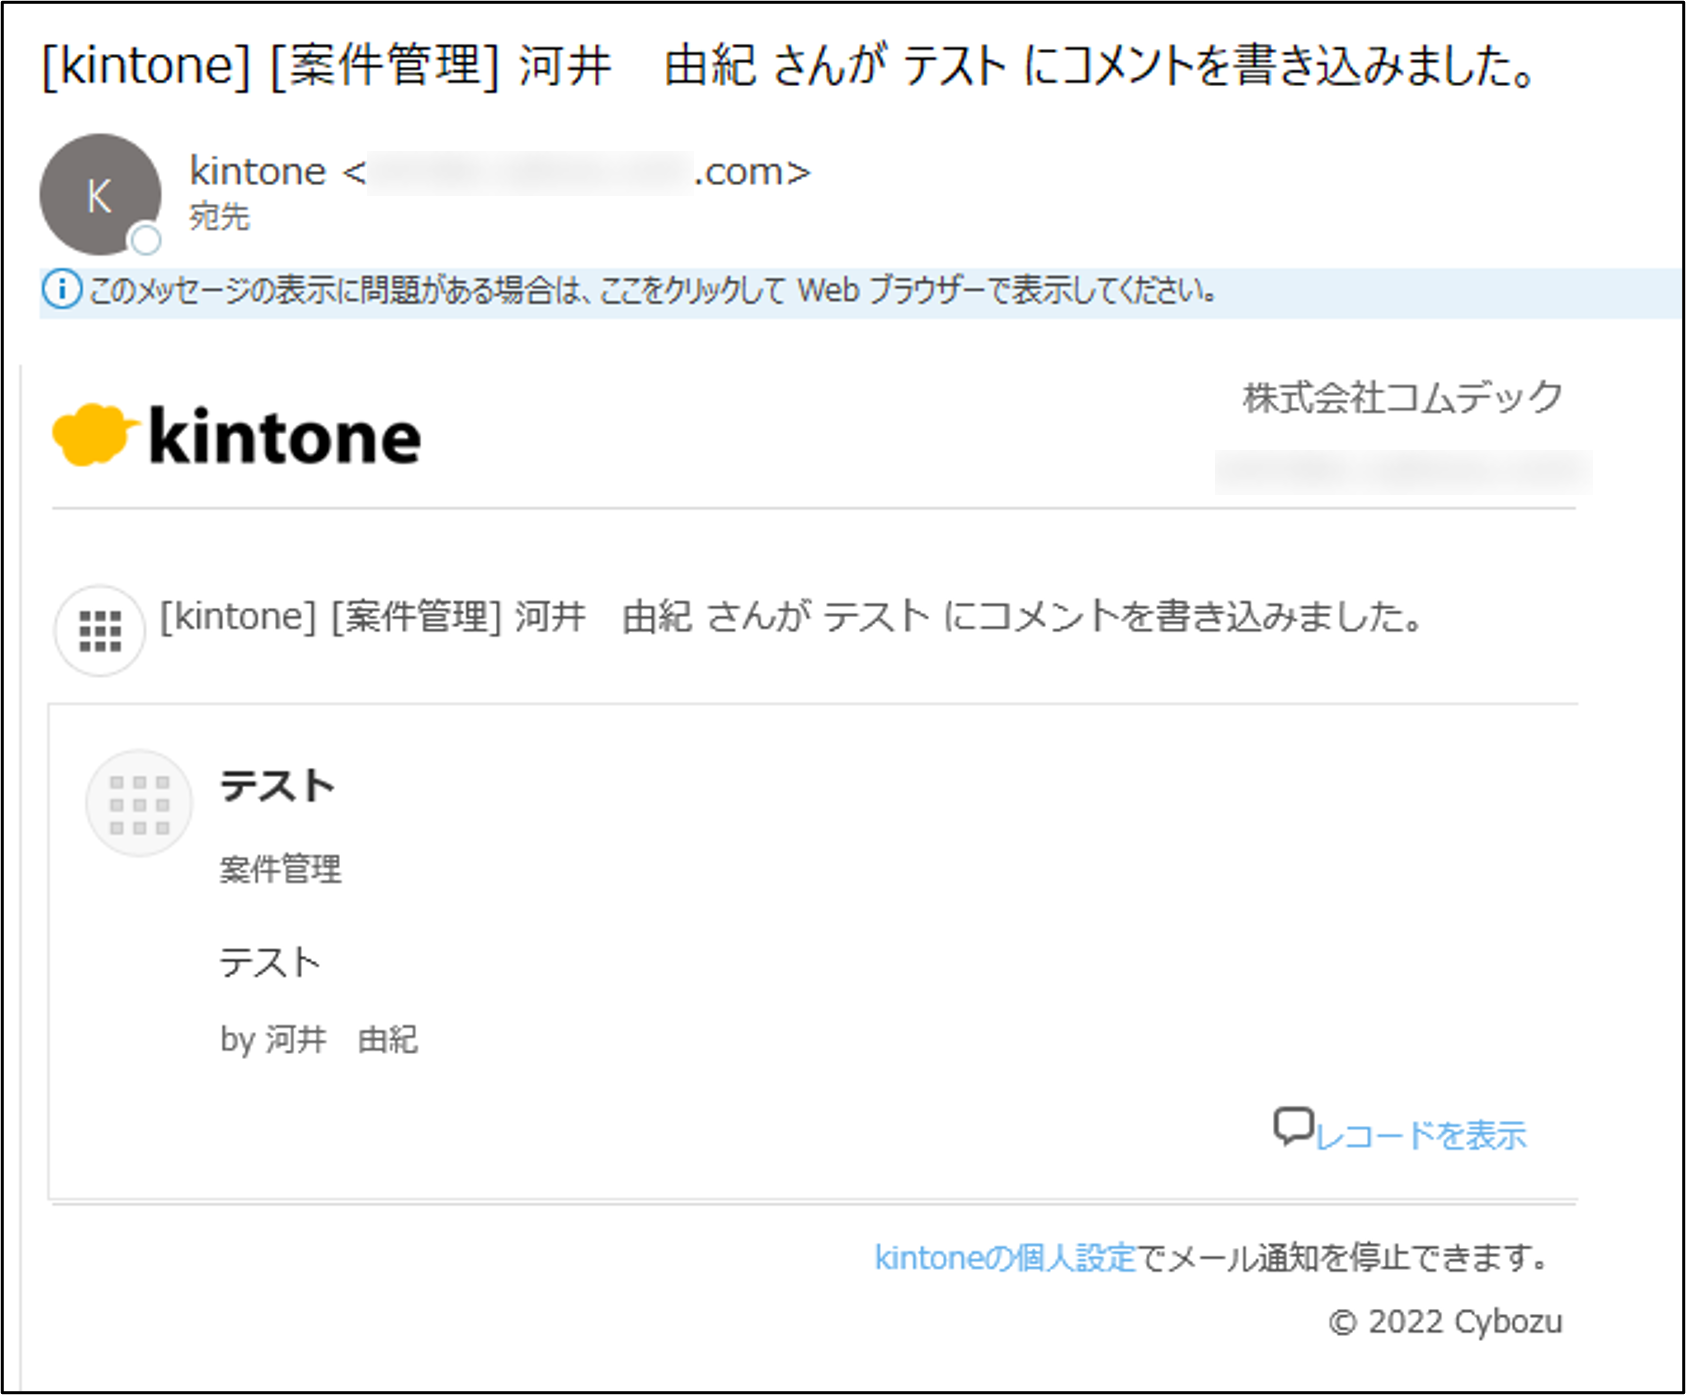1686x1395 pixels.
Task: Click the app grid icon beside the notification title
Action: [100, 631]
